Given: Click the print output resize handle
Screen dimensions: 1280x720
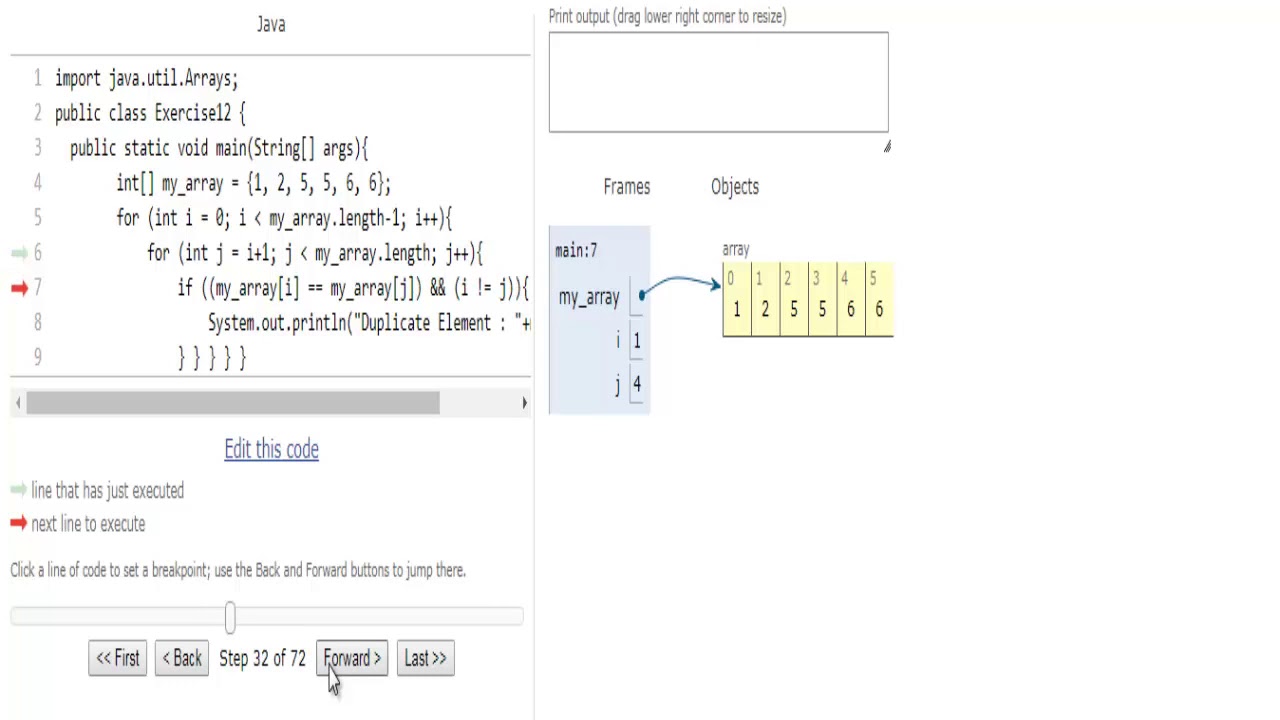Looking at the screenshot, I should [x=886, y=147].
